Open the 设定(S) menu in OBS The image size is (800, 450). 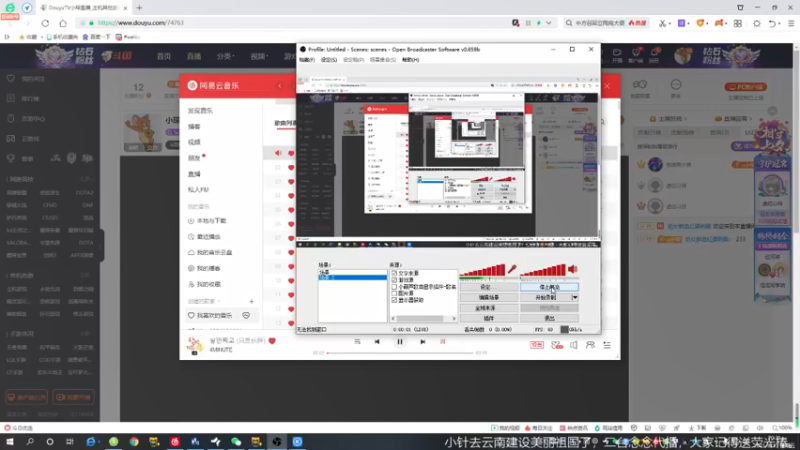click(329, 60)
